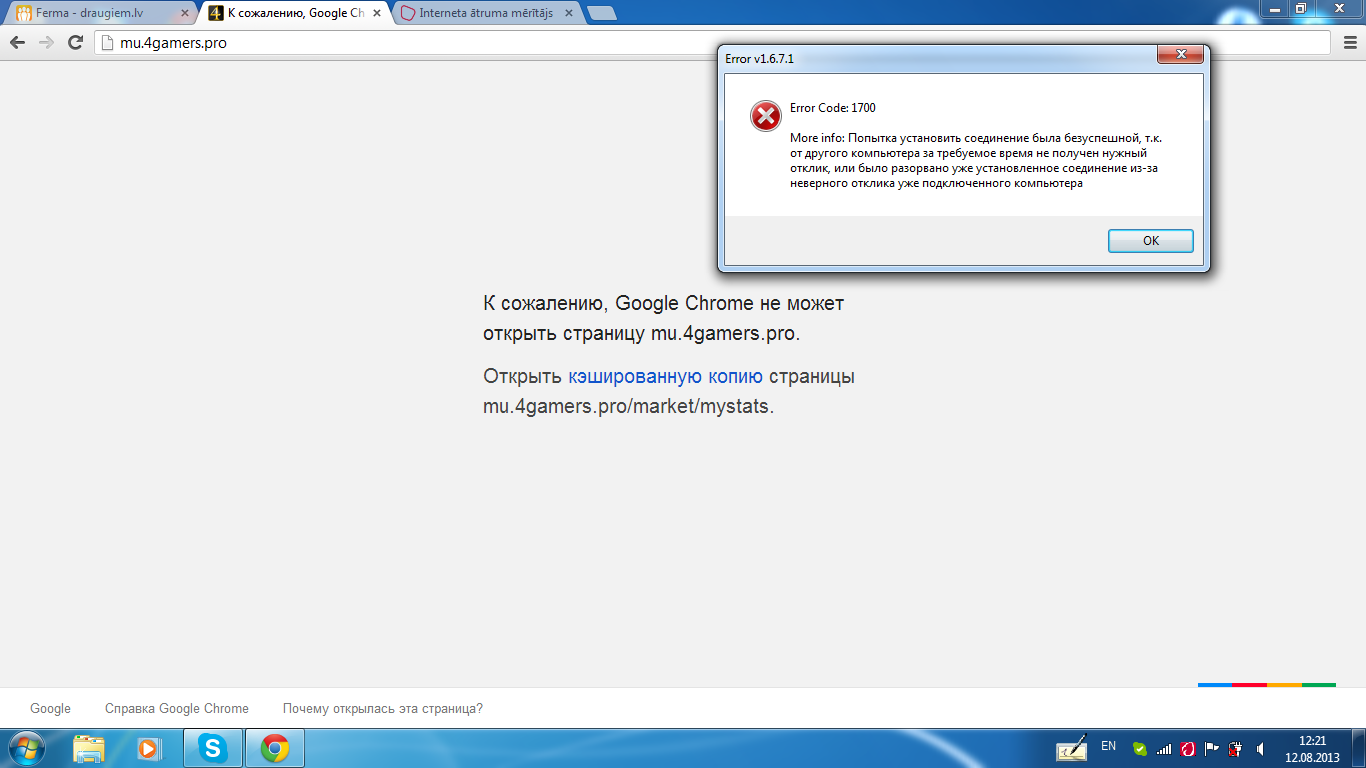Open Skype from the taskbar
1366x768 pixels.
click(x=212, y=748)
